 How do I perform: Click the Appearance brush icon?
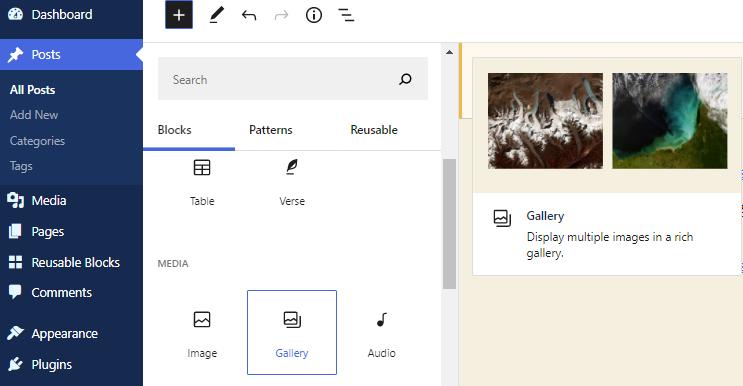click(x=15, y=333)
